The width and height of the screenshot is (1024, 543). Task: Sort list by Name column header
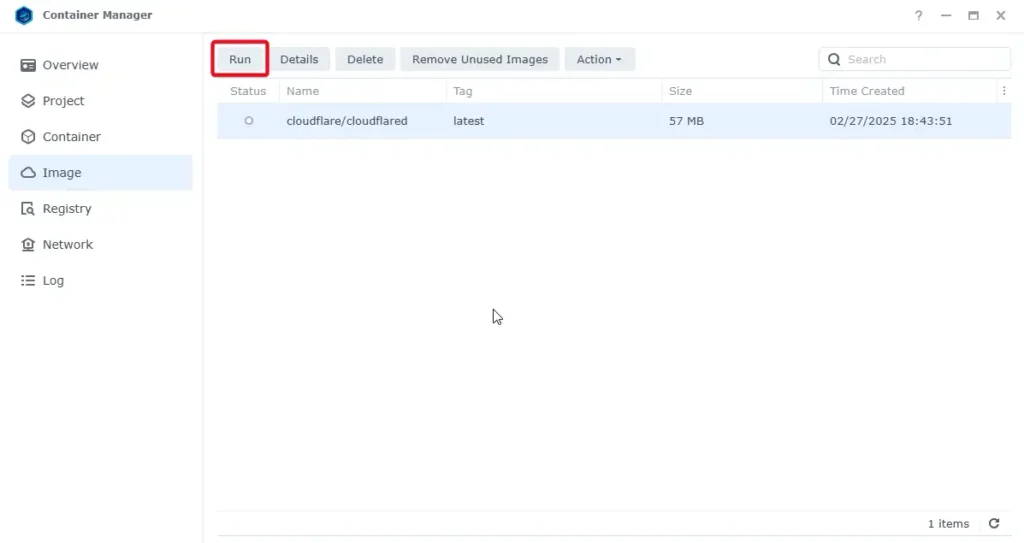303,91
